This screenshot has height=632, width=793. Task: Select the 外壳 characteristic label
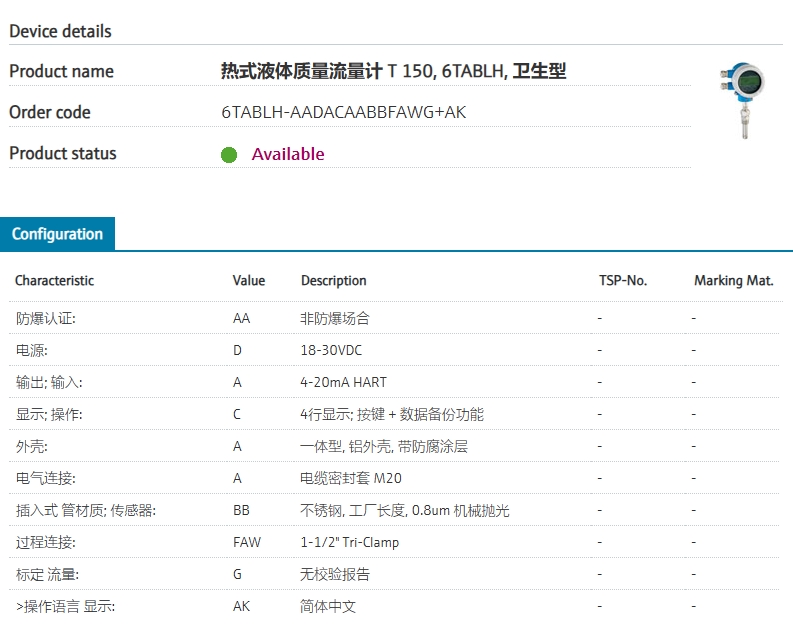click(x=31, y=446)
